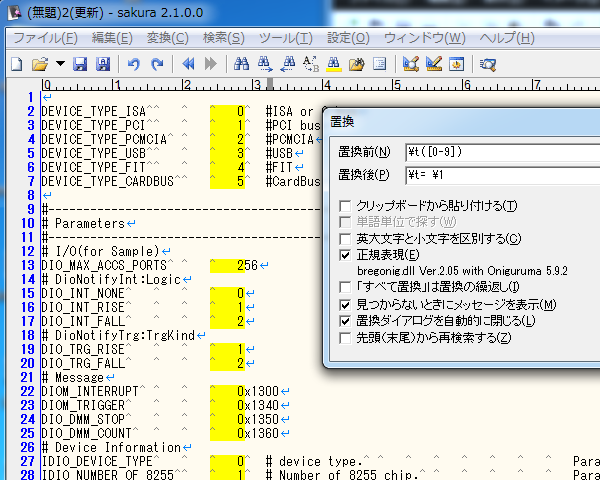Jump forward with the double right arrow
600x480 pixels.
[211, 64]
